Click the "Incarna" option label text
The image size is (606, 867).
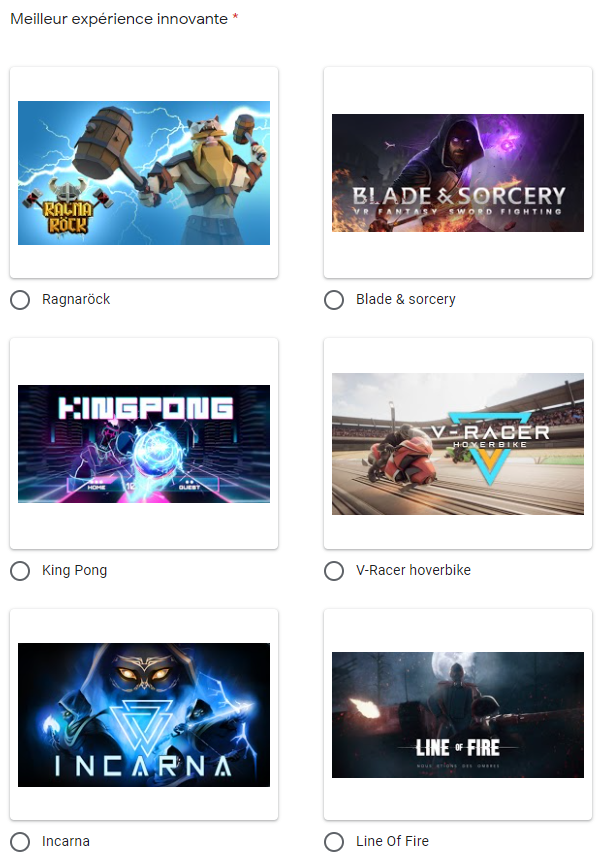coord(65,841)
